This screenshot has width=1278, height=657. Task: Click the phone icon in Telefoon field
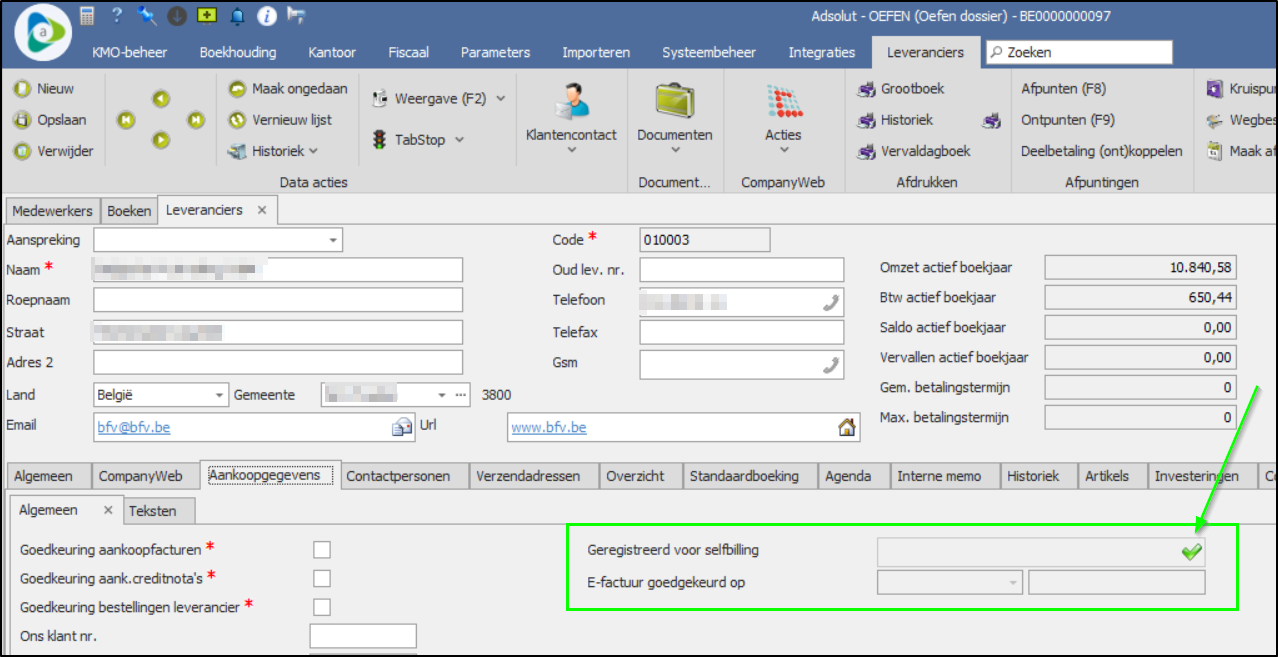point(830,303)
